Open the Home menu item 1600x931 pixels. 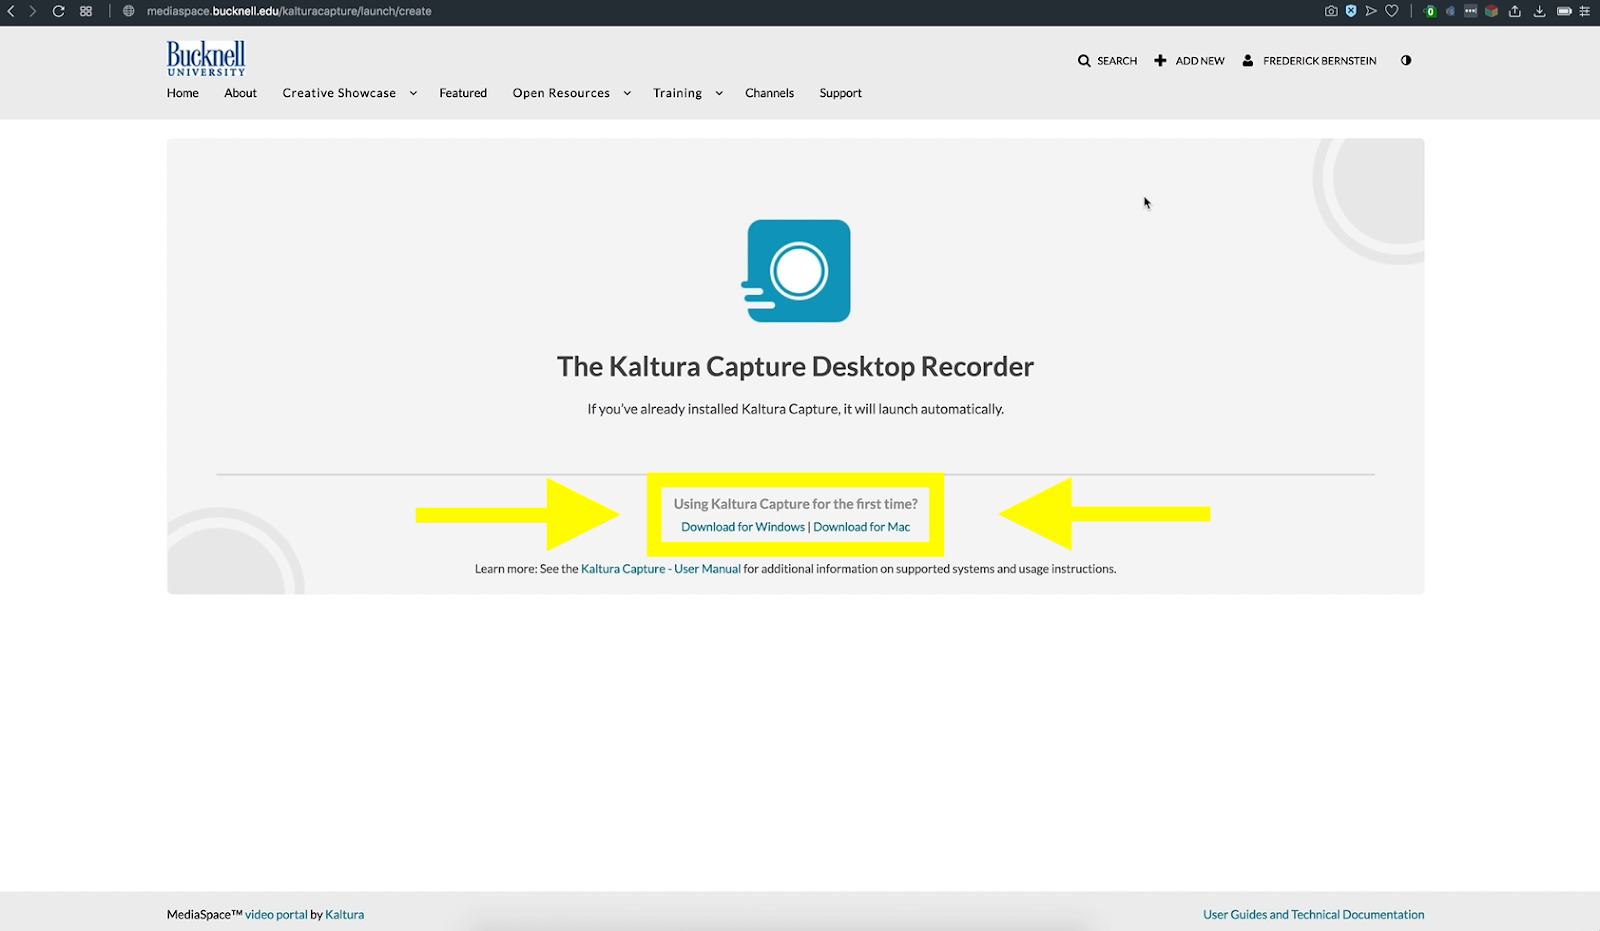point(183,93)
